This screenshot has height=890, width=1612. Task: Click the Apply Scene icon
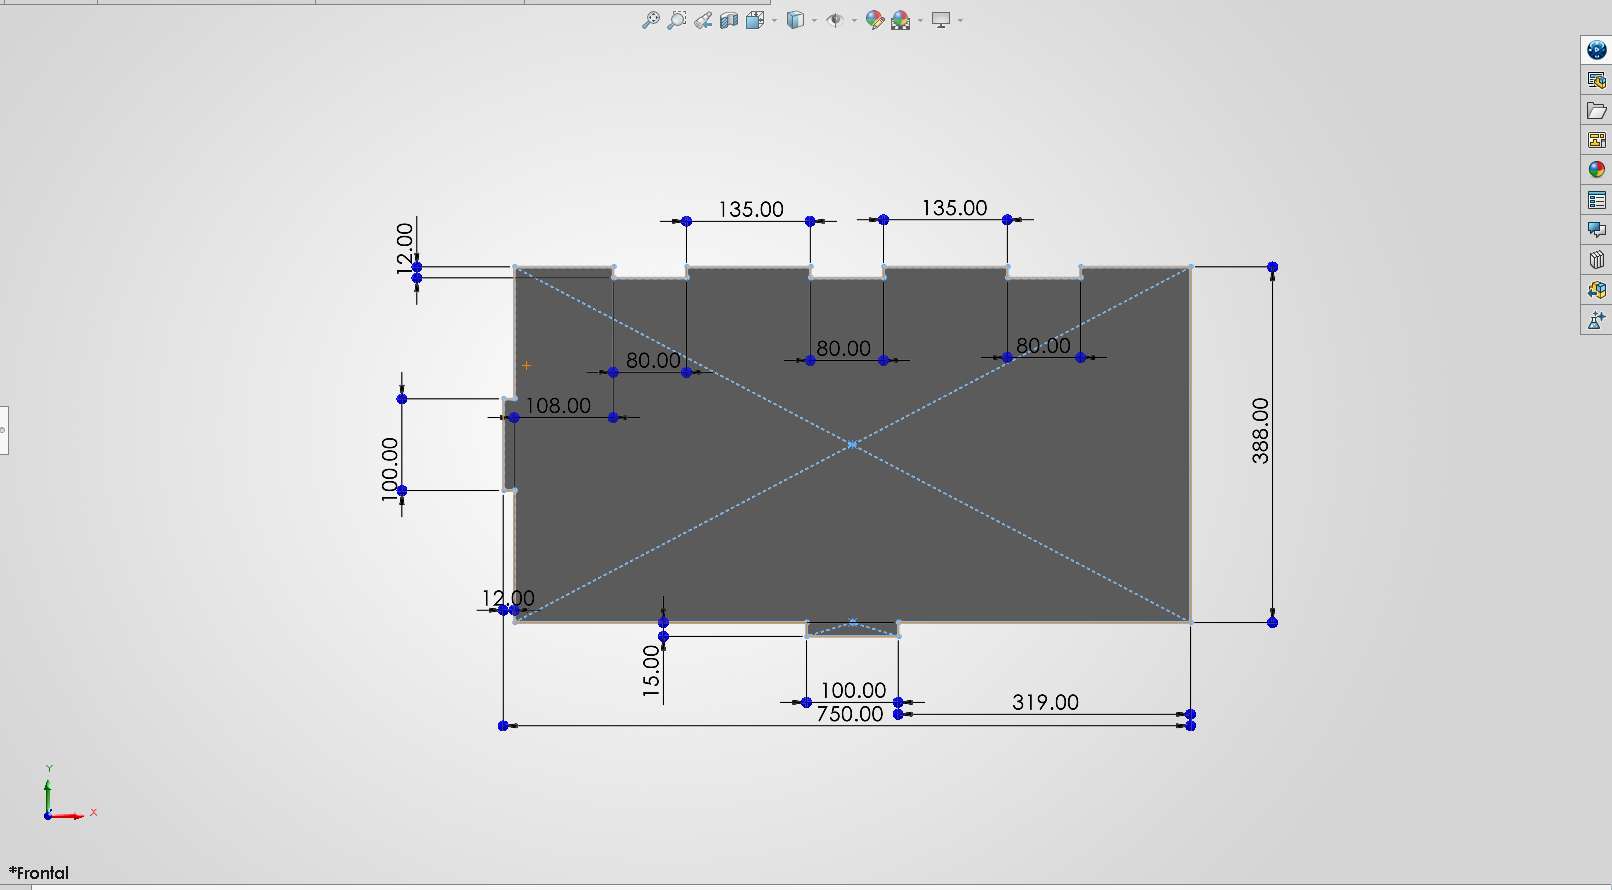click(x=901, y=20)
